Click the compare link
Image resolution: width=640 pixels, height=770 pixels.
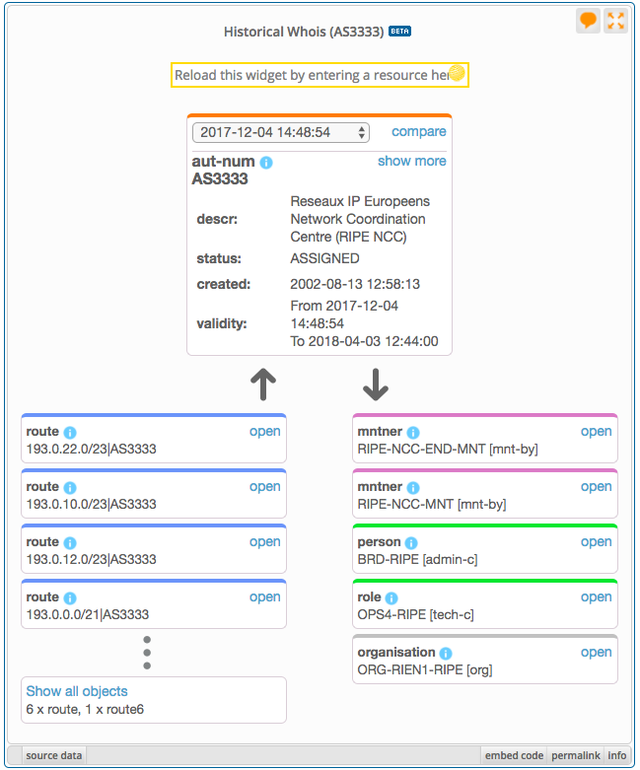pyautogui.click(x=419, y=132)
